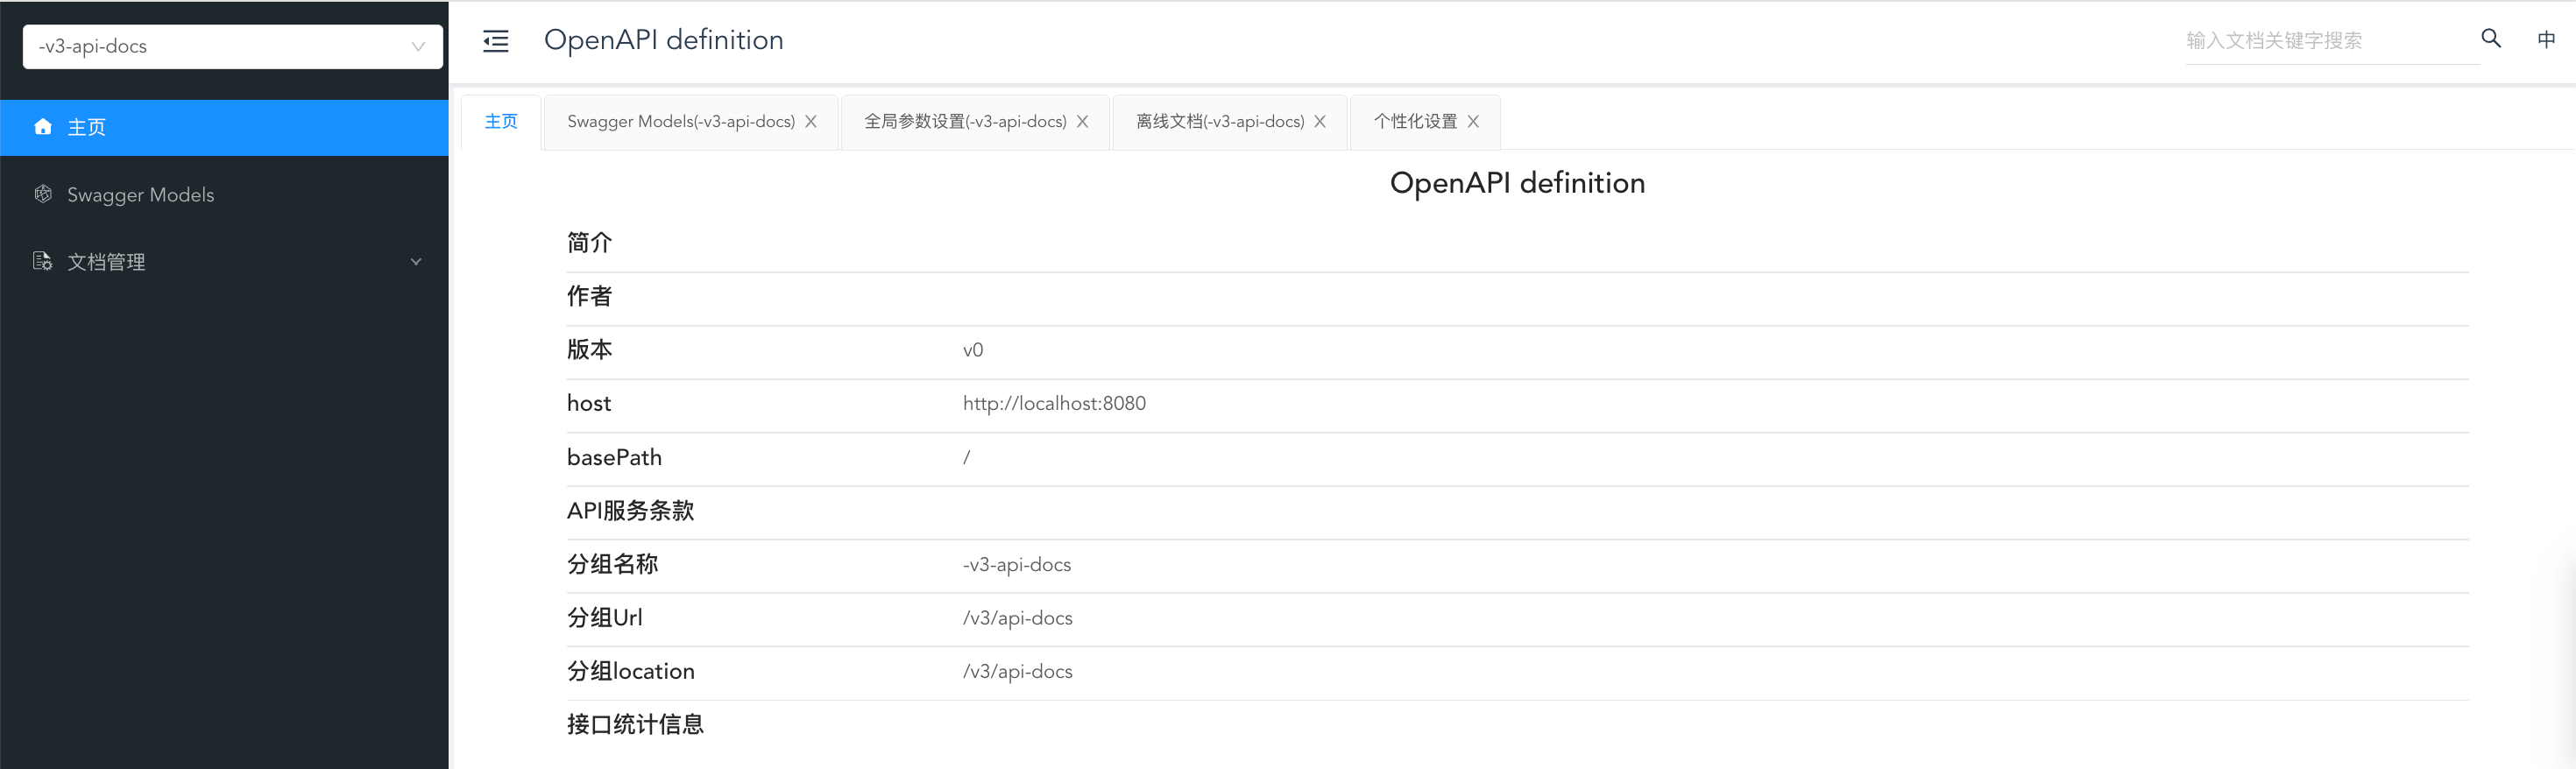Screen dimensions: 2576x769
Task: Open 文档管理 in the sidebar
Action: click(x=224, y=262)
